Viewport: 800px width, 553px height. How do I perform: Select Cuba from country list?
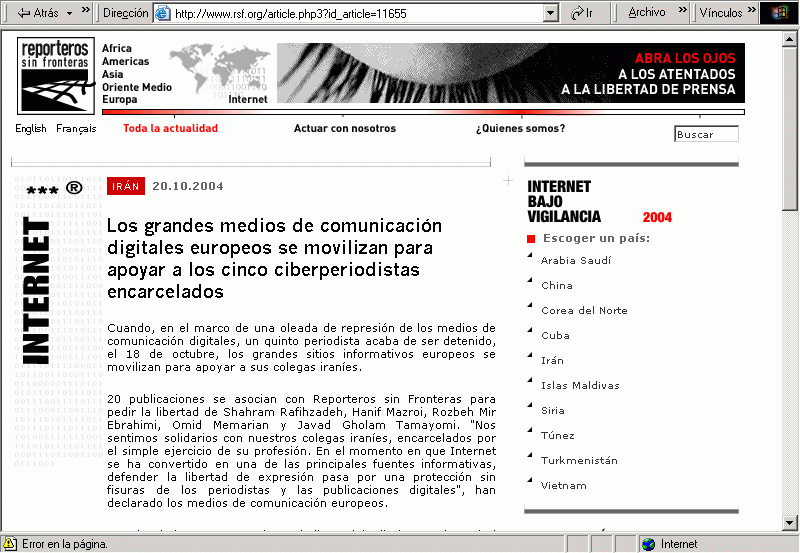click(555, 336)
